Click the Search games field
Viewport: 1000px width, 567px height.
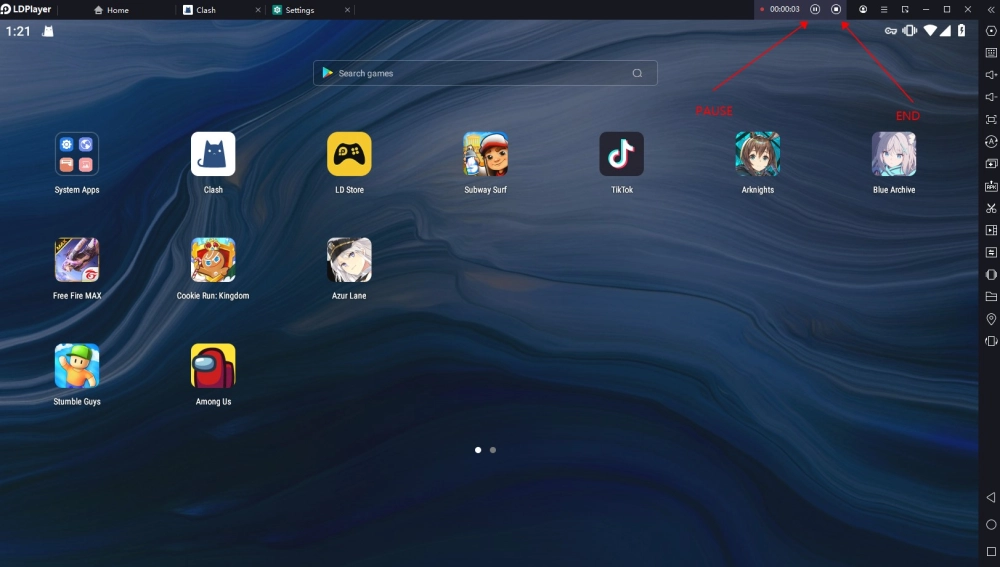coord(485,73)
